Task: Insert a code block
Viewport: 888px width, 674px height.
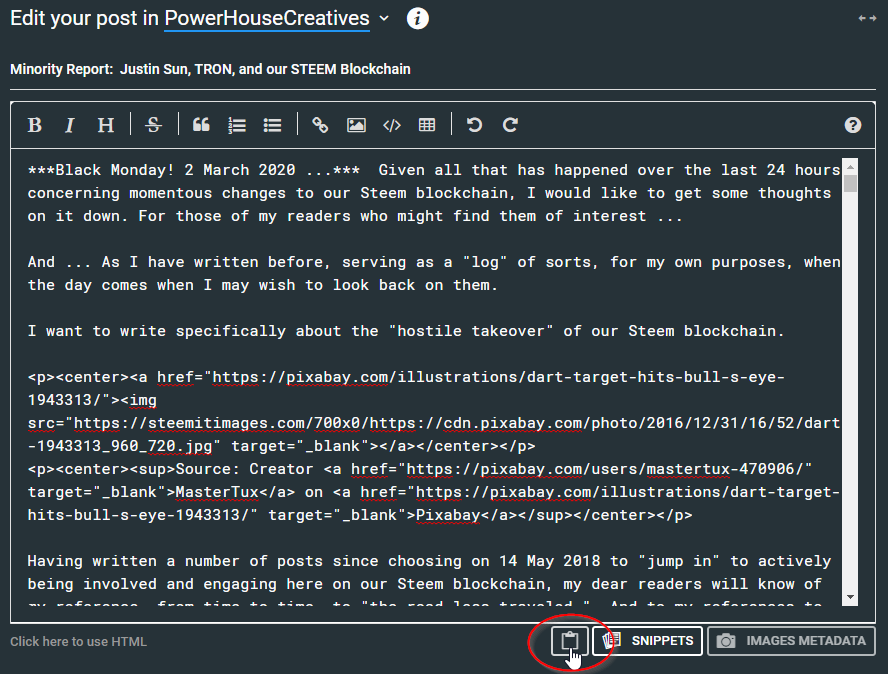Action: tap(392, 125)
